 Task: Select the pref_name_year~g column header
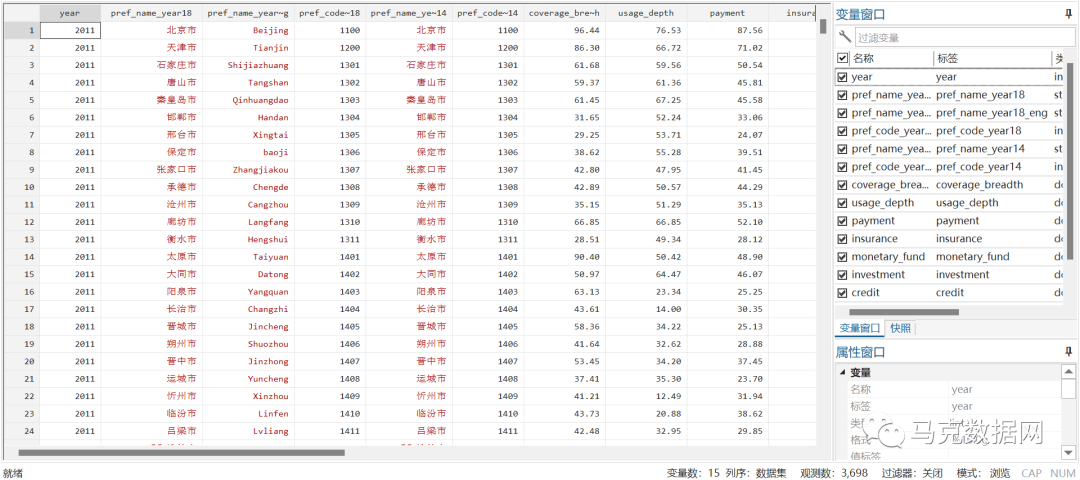coord(248,13)
